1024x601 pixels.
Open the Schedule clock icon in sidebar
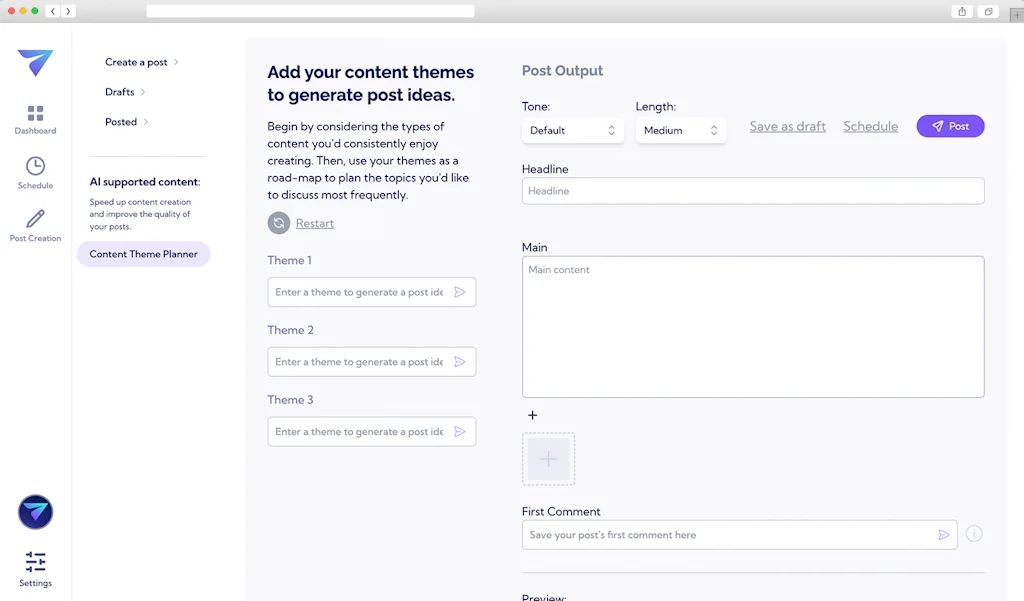coord(35,172)
